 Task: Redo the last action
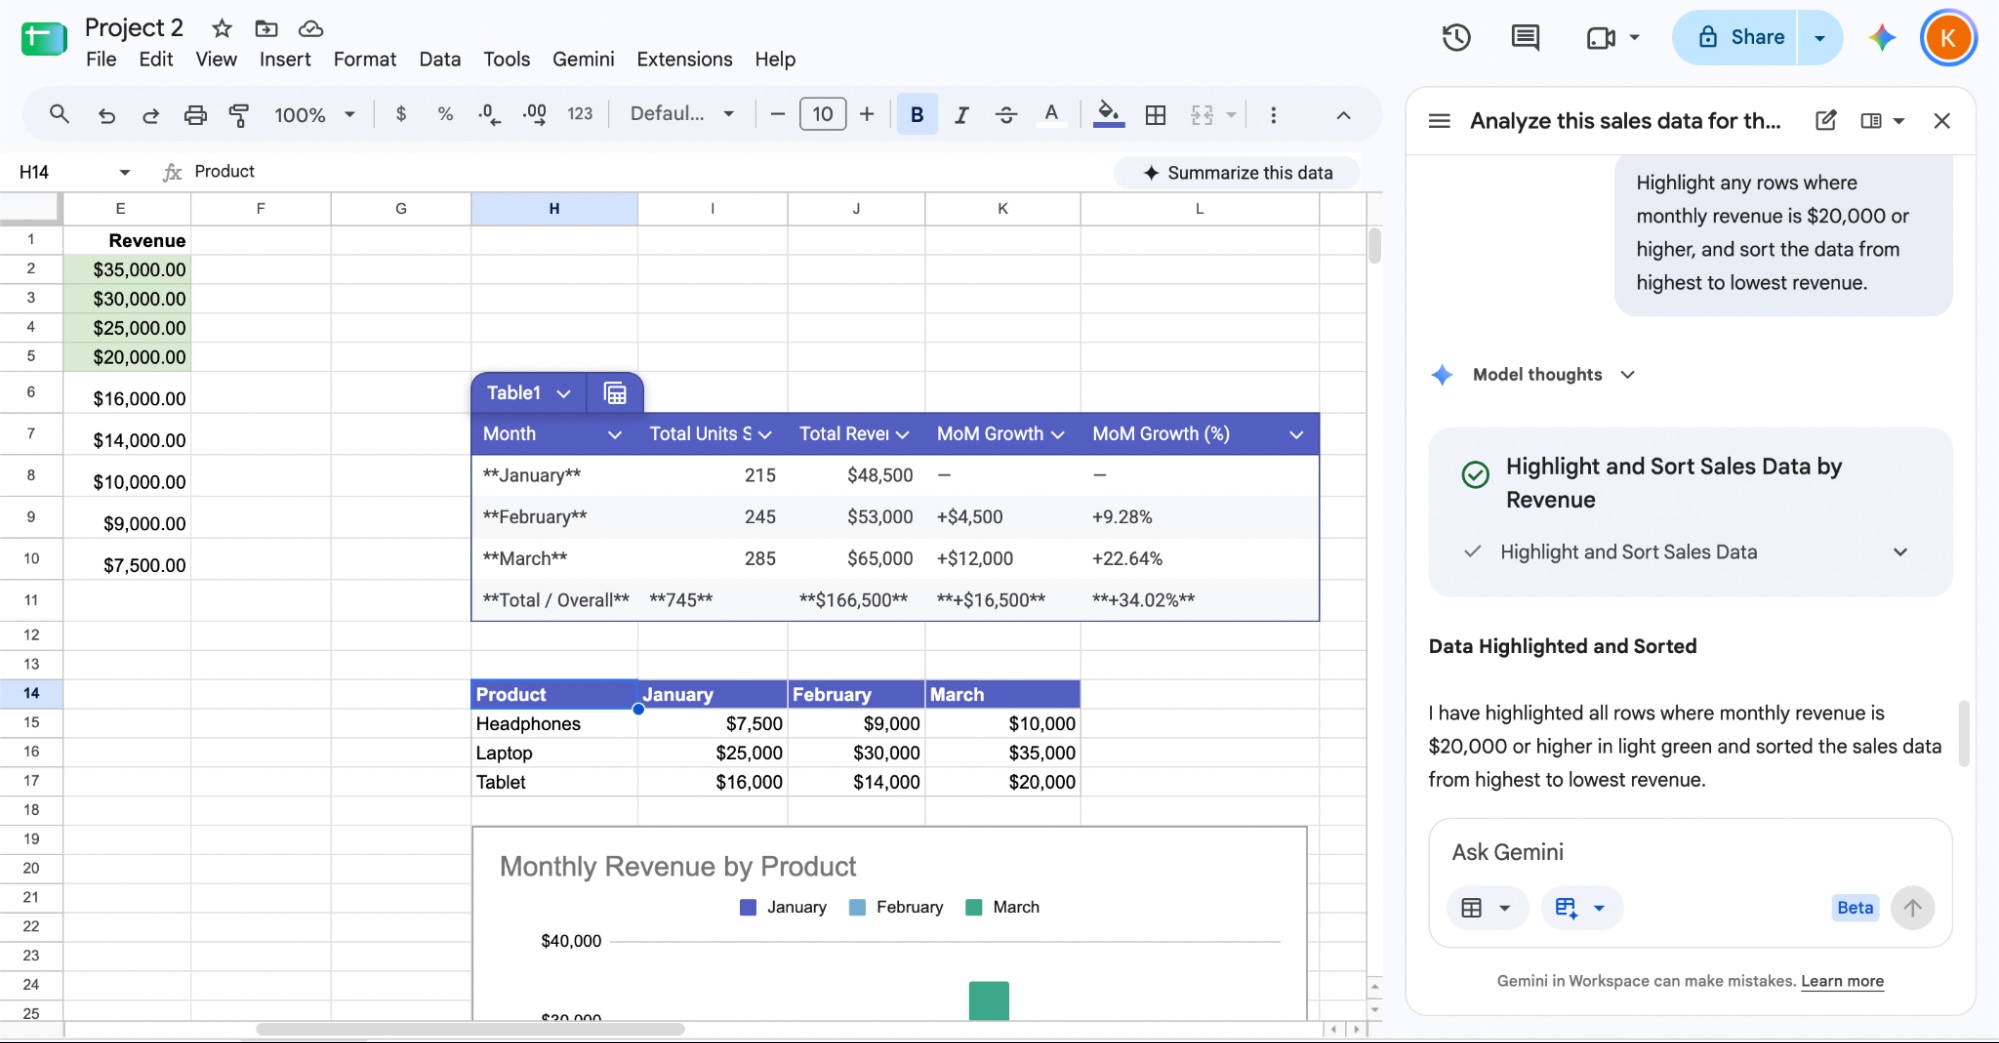150,115
